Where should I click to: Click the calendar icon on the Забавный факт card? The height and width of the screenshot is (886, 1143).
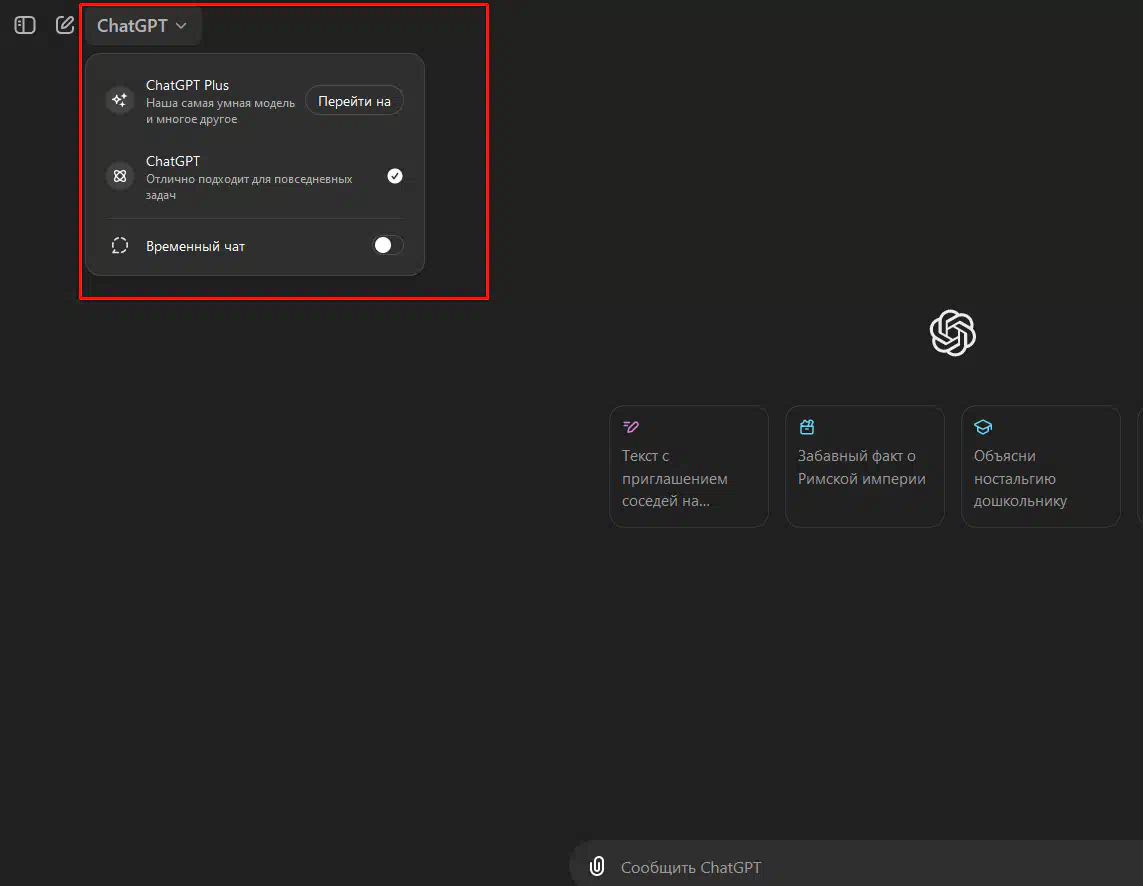coord(806,427)
